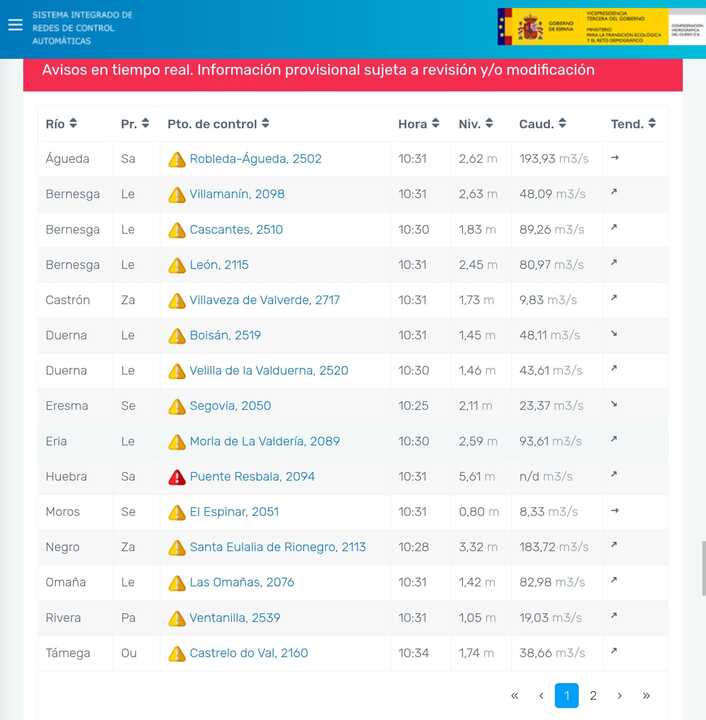Click warning icon for Cascantes
706x720 pixels.
[177, 230]
